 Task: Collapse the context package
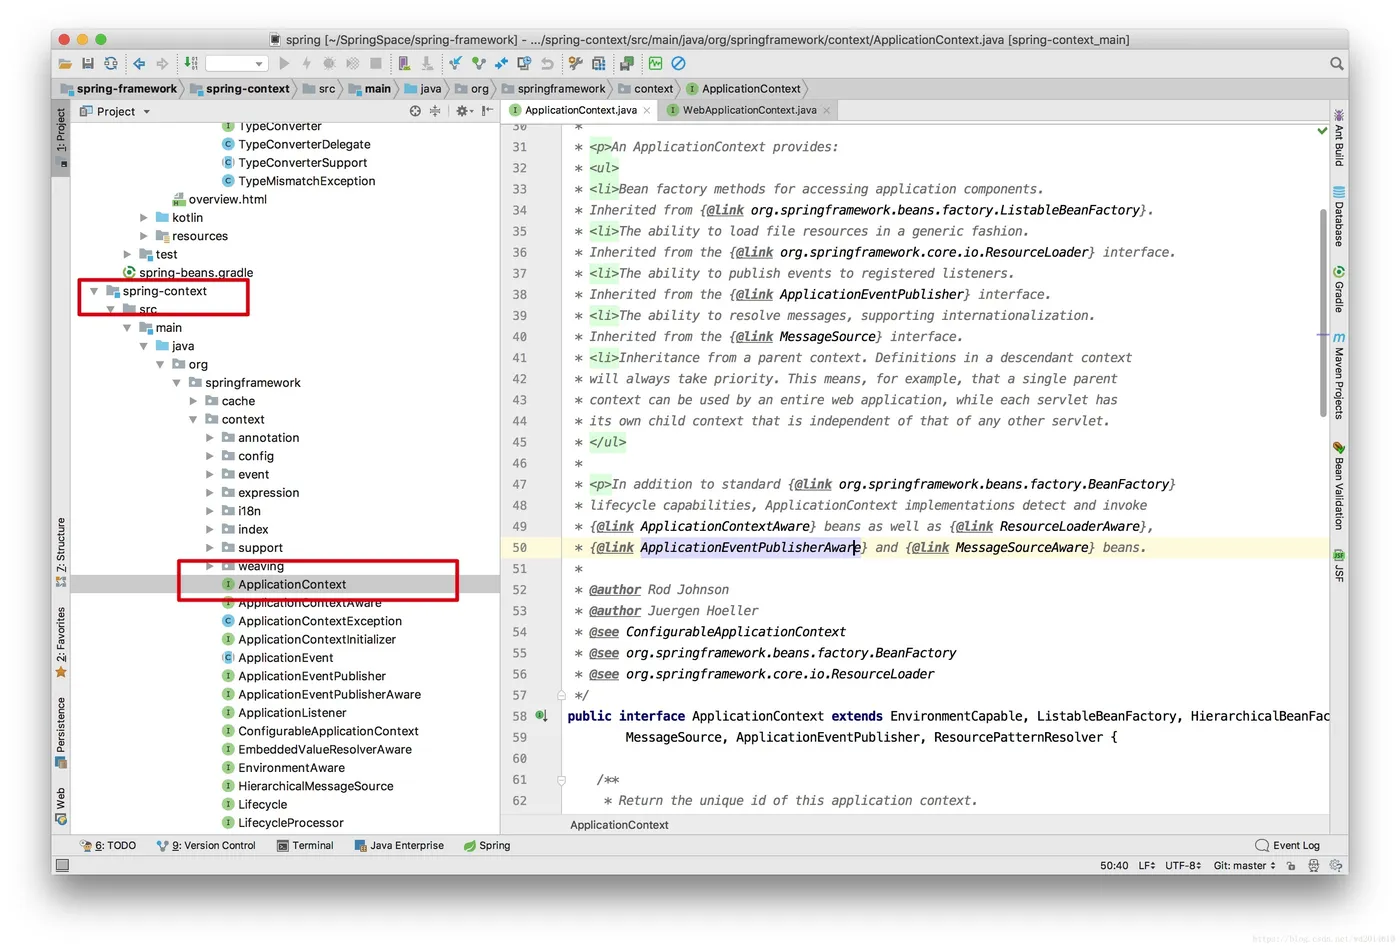click(194, 419)
